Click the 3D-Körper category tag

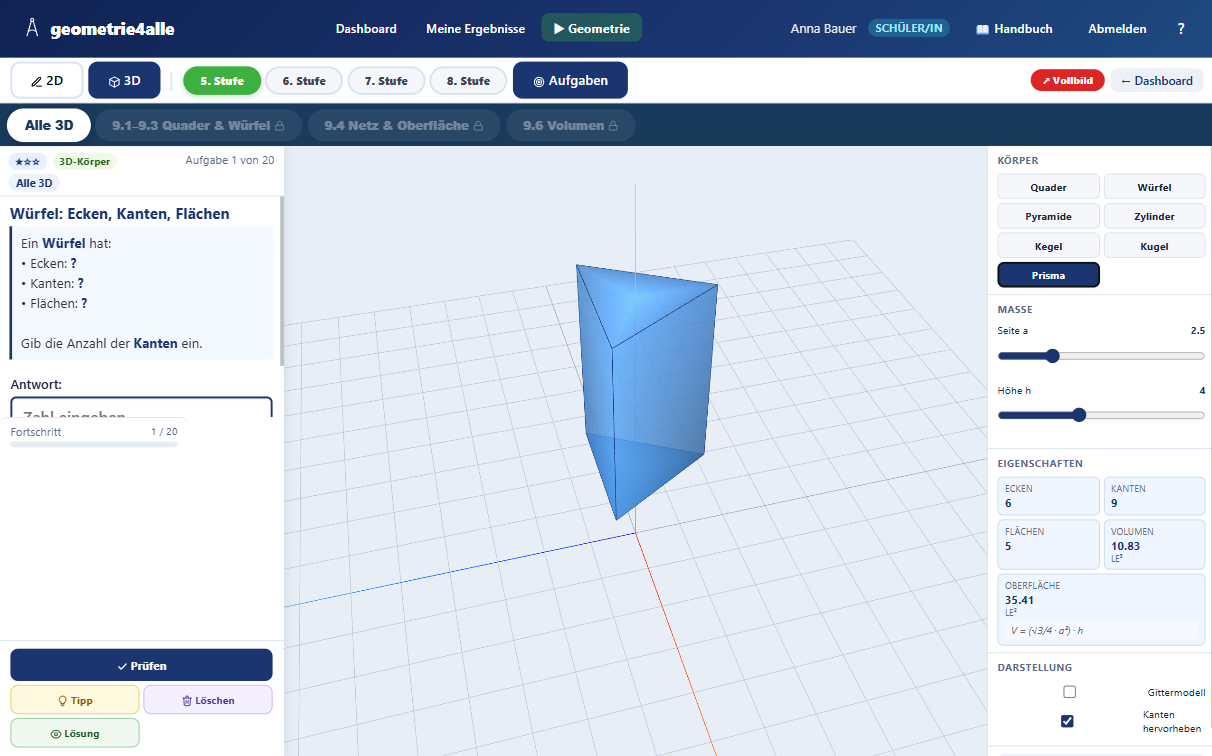(x=85, y=161)
